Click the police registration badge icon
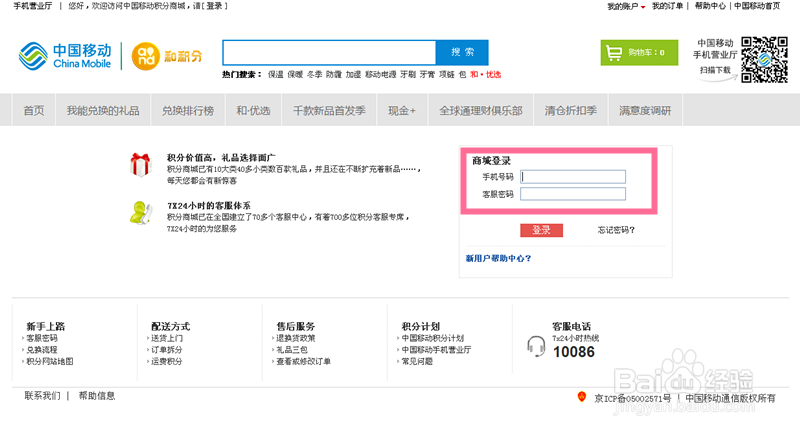Image resolution: width=800 pixels, height=434 pixels. [581, 397]
